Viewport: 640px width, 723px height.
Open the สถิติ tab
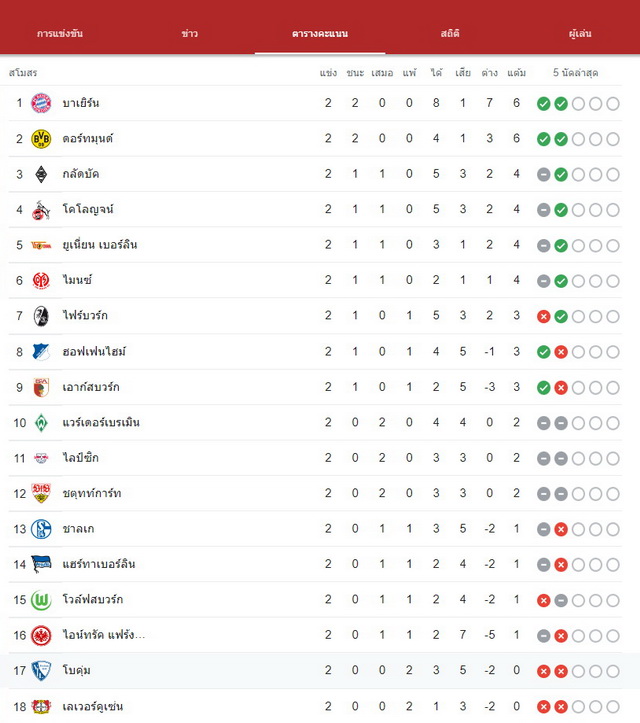pyautogui.click(x=450, y=33)
